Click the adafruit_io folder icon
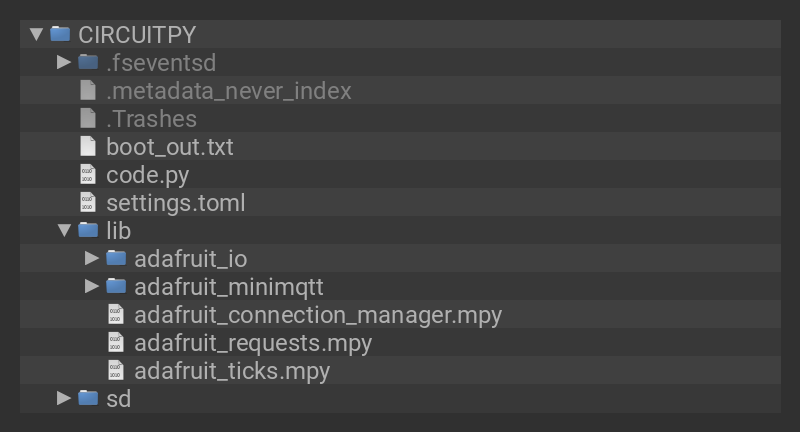Image resolution: width=800 pixels, height=432 pixels. click(x=116, y=258)
